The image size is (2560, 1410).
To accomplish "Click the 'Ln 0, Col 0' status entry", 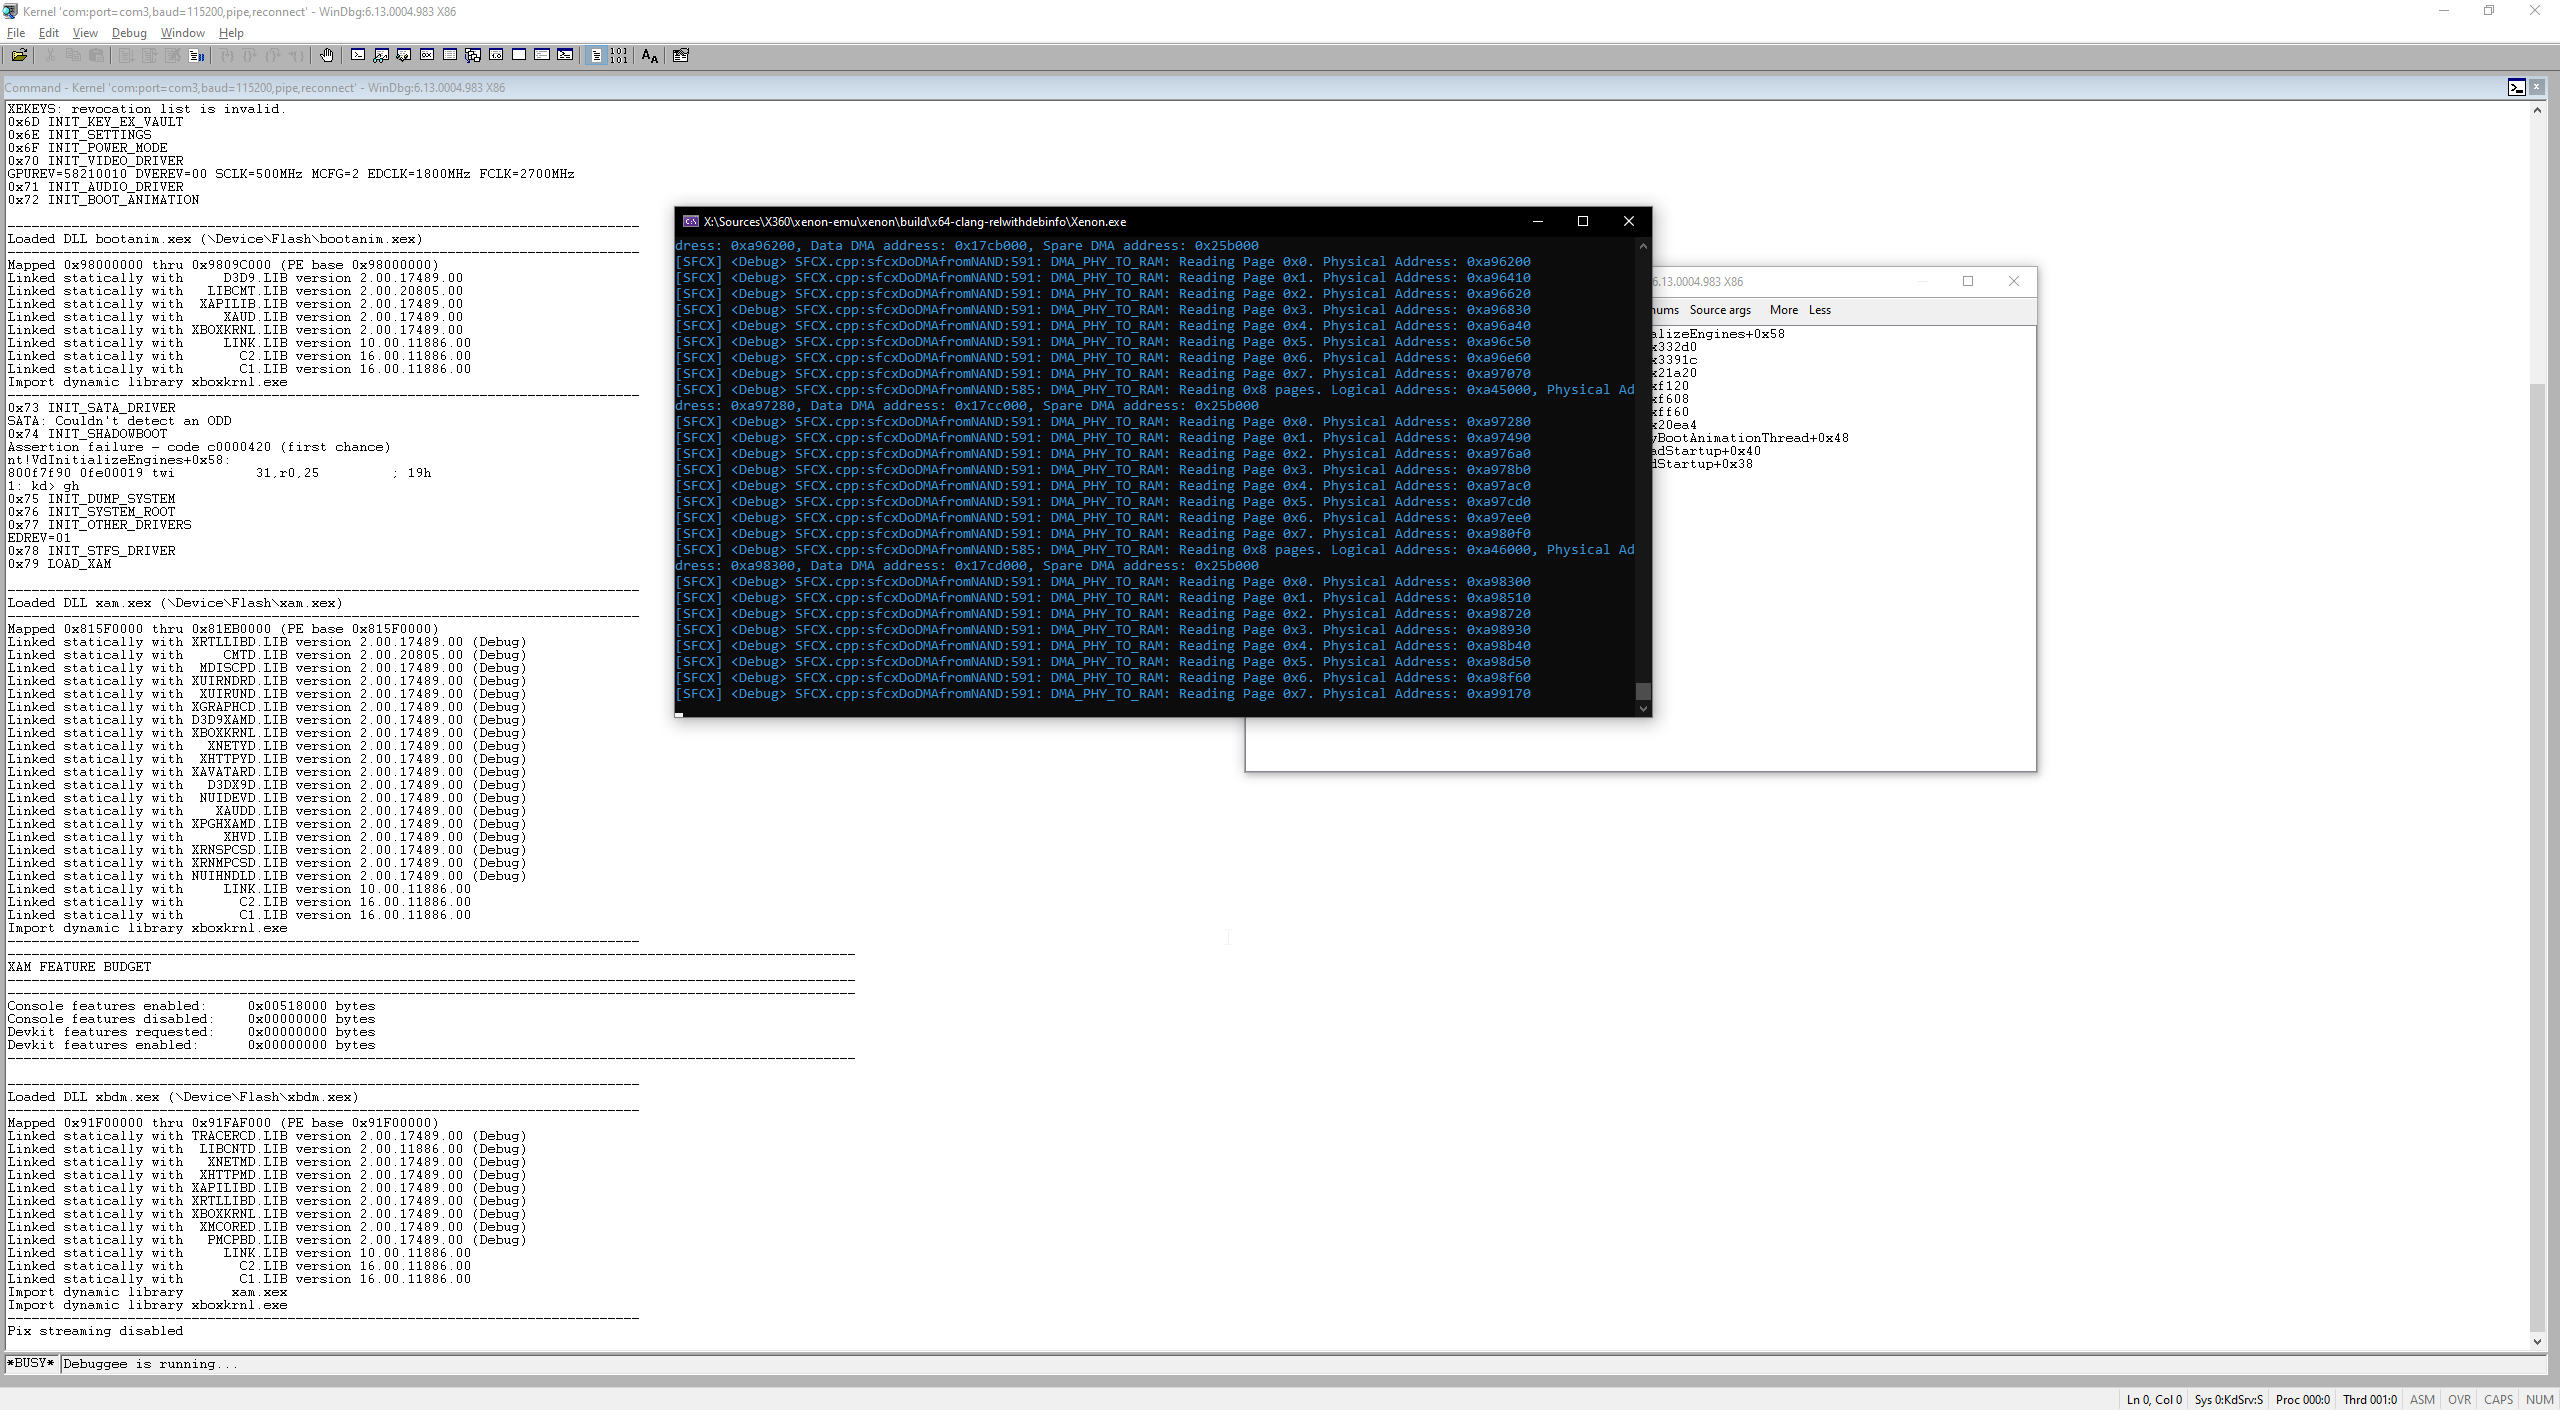I will coord(2154,1399).
